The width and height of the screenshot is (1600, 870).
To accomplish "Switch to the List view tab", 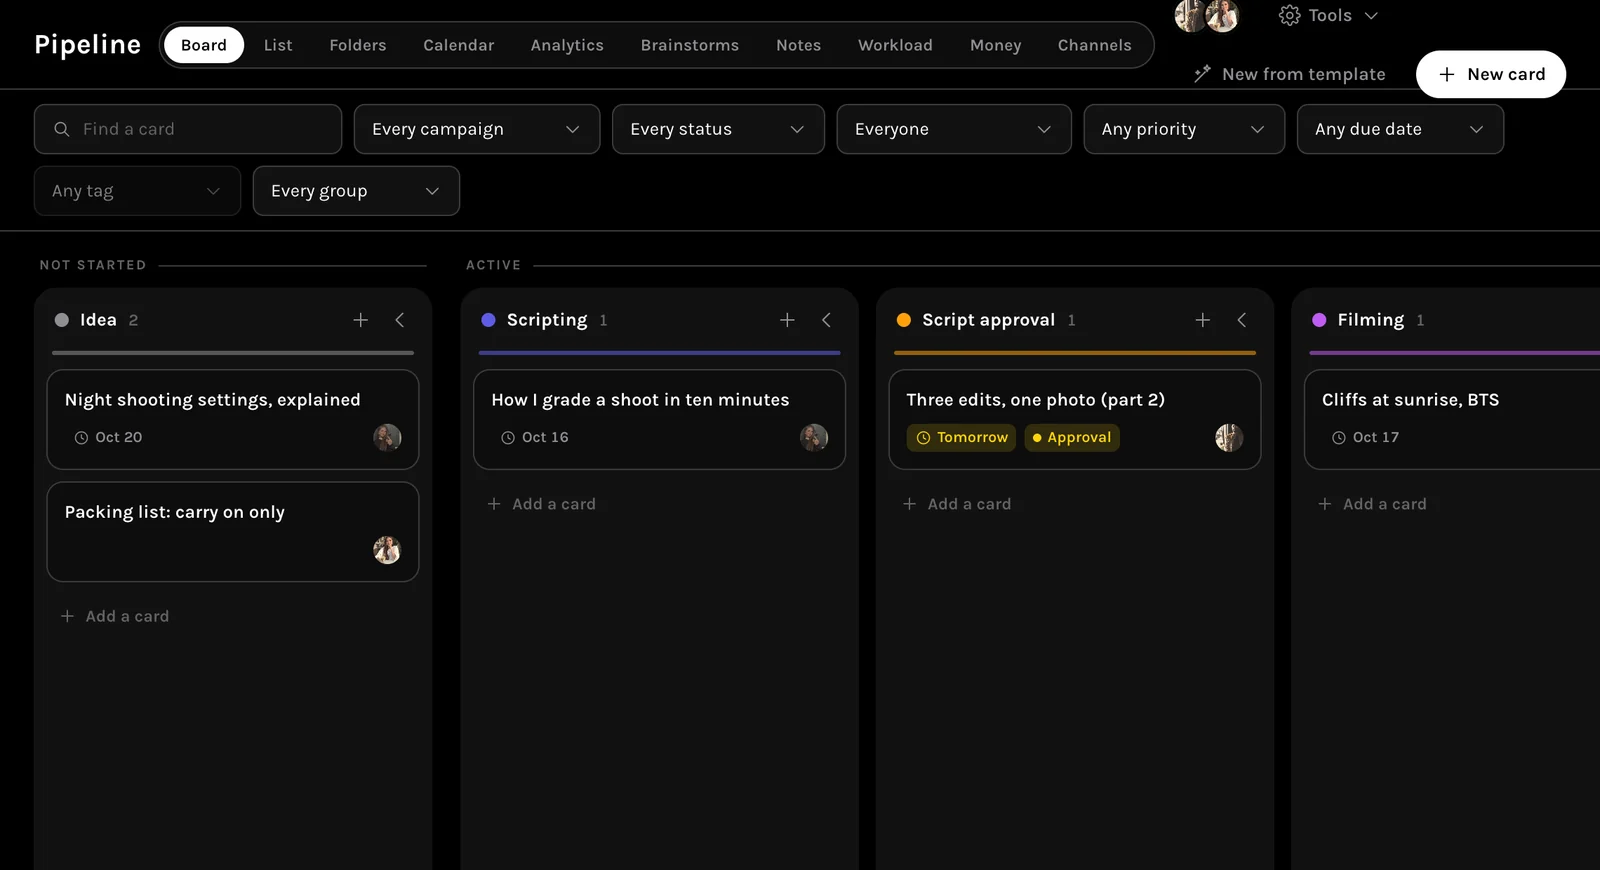I will (x=278, y=45).
